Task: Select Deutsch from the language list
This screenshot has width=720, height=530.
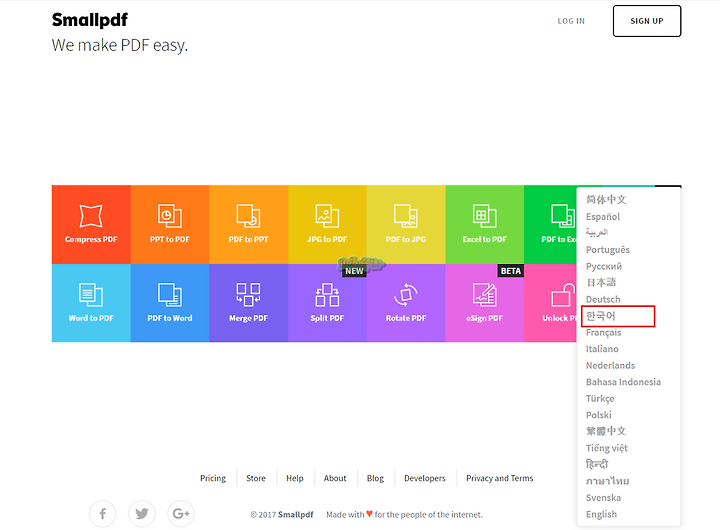Action: (x=603, y=299)
